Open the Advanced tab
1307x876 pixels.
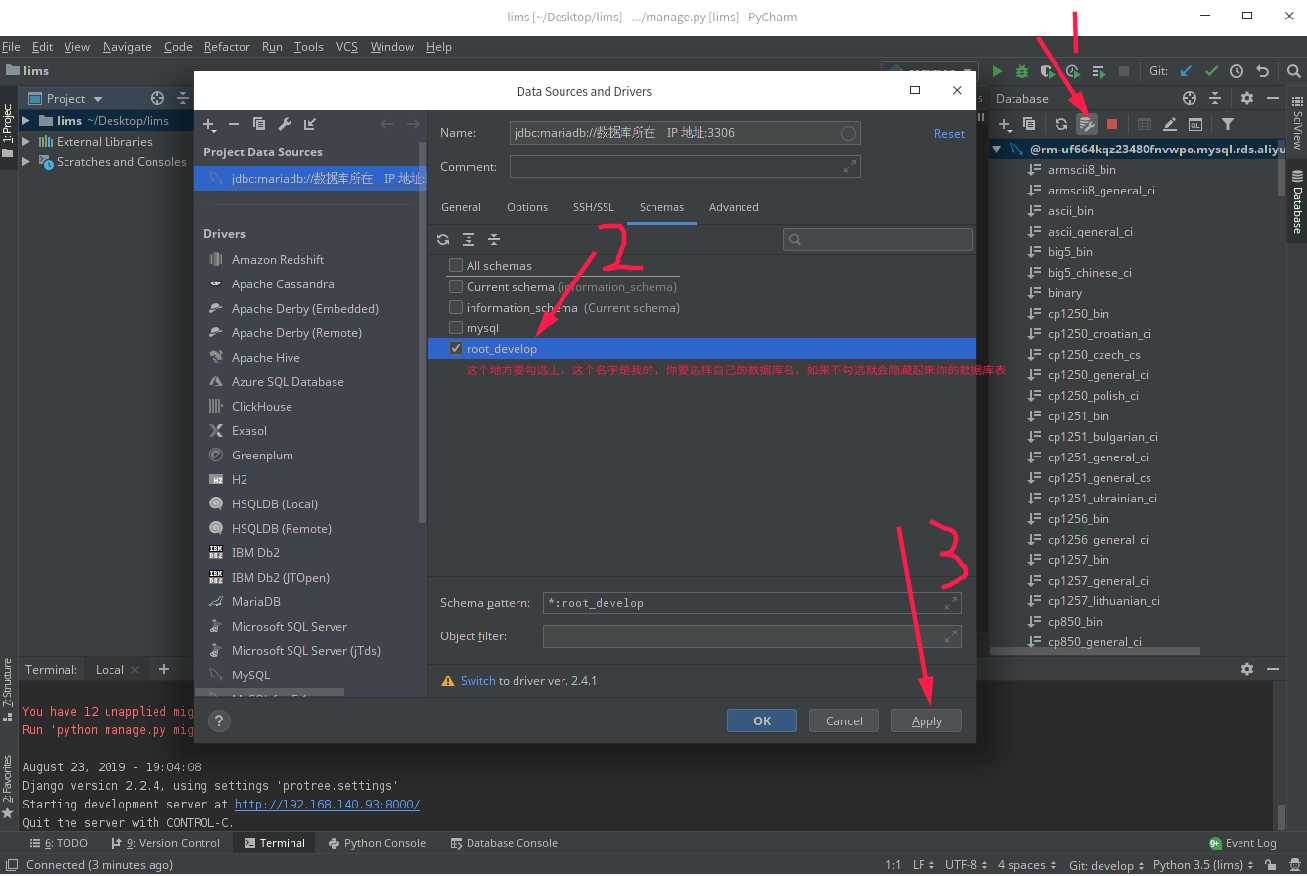734,207
